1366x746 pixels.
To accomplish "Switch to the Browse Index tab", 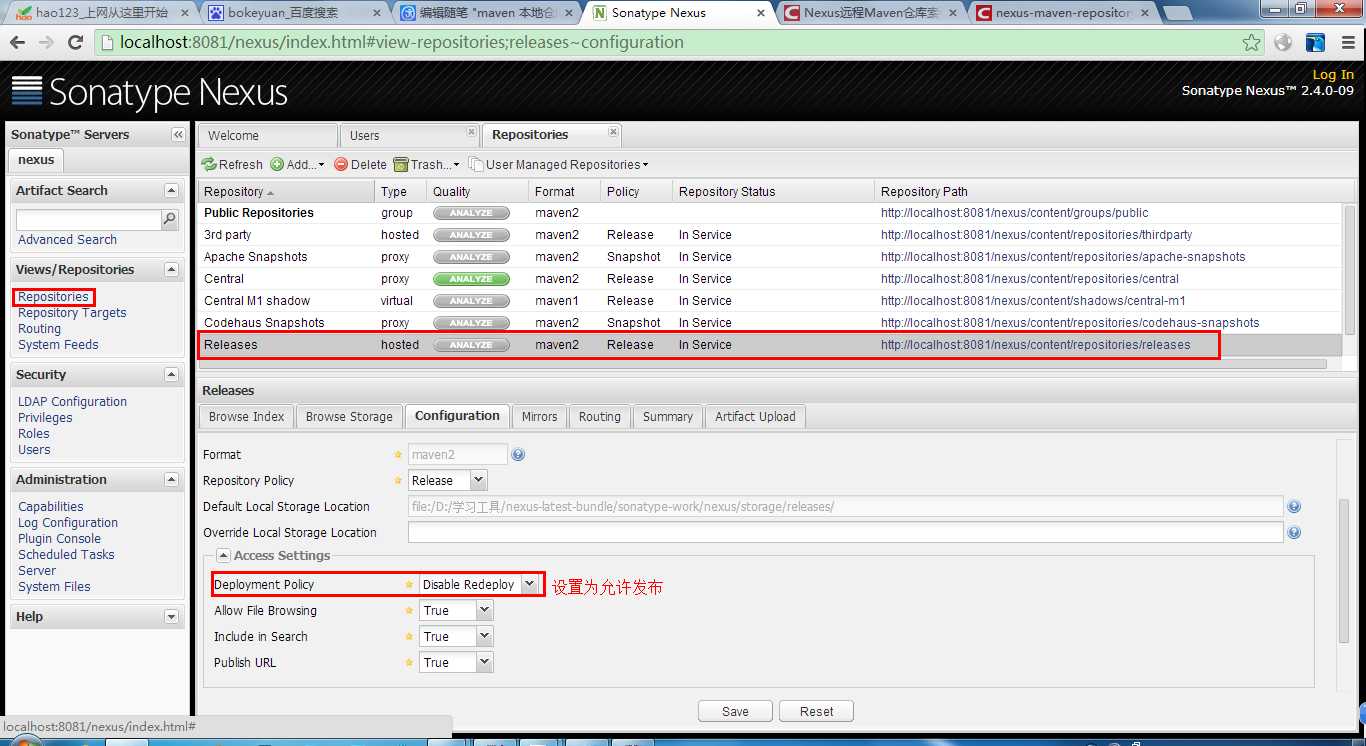I will point(247,416).
